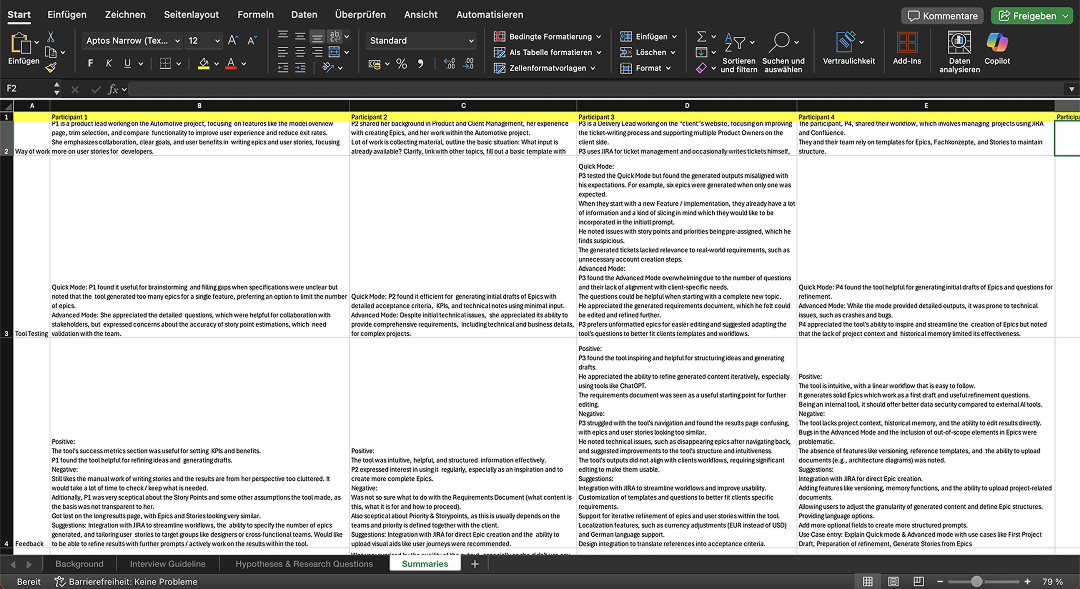
Task: Click the Löschen cells button
Action: click(x=645, y=52)
